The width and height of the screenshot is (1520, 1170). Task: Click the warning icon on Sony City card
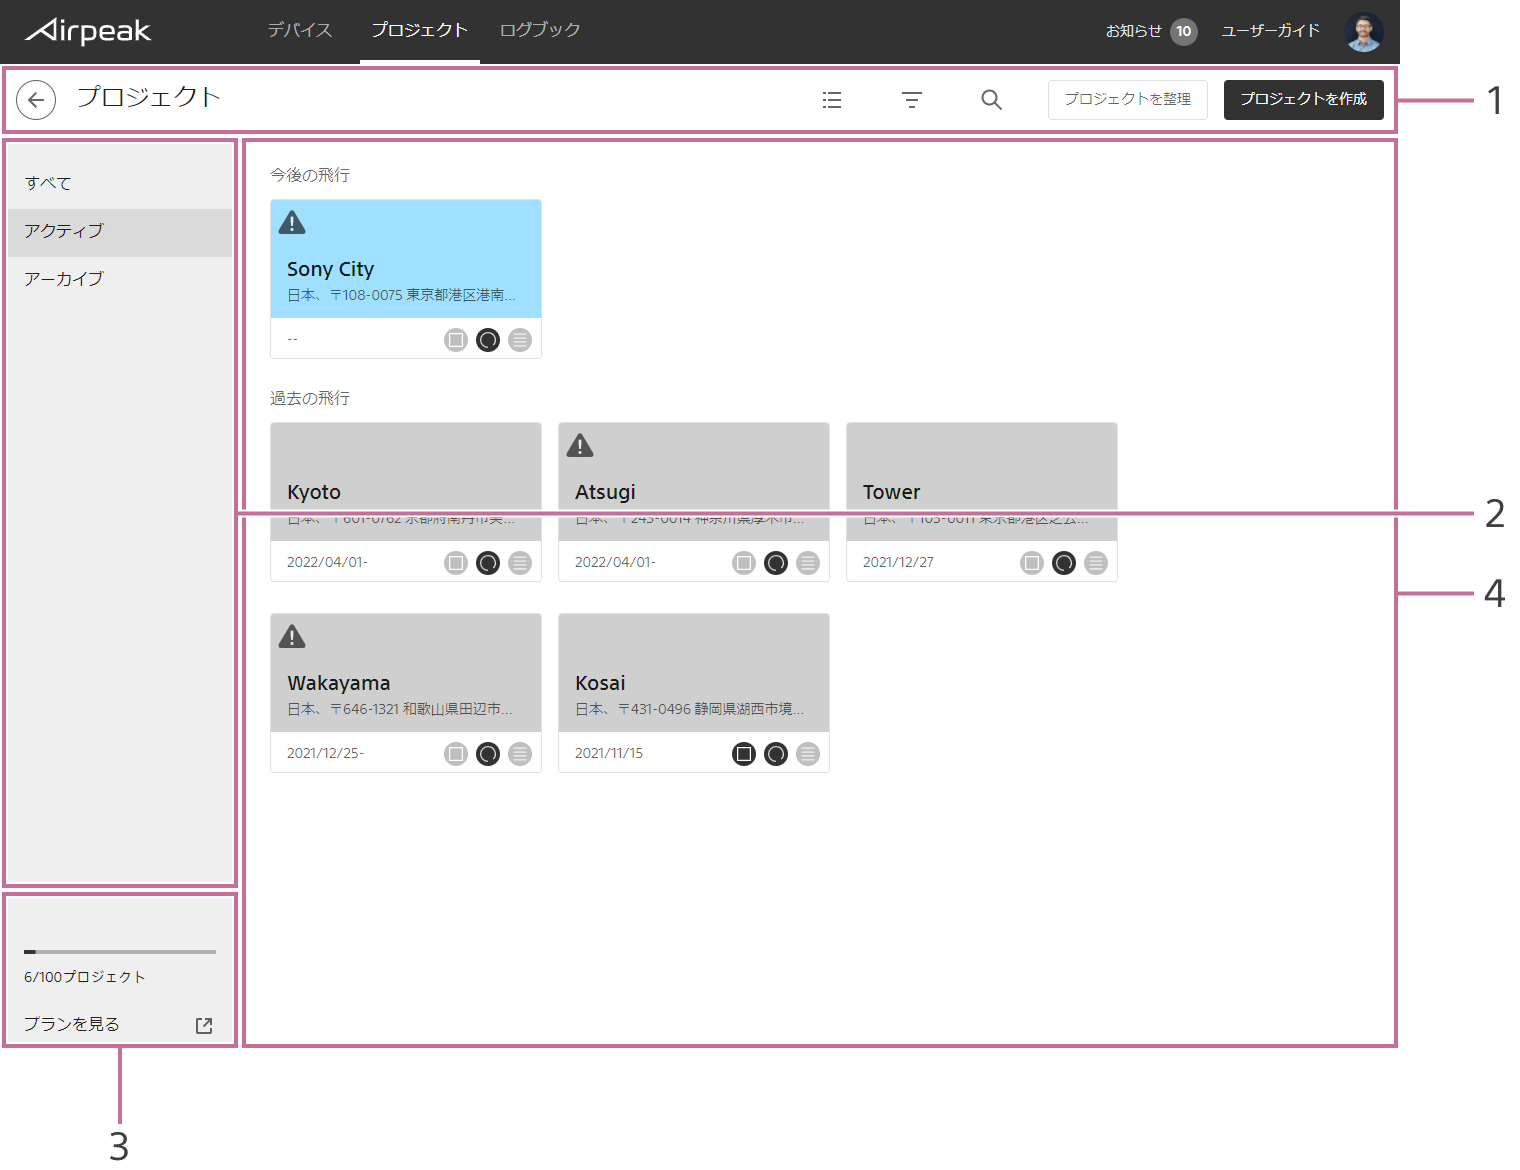292,222
